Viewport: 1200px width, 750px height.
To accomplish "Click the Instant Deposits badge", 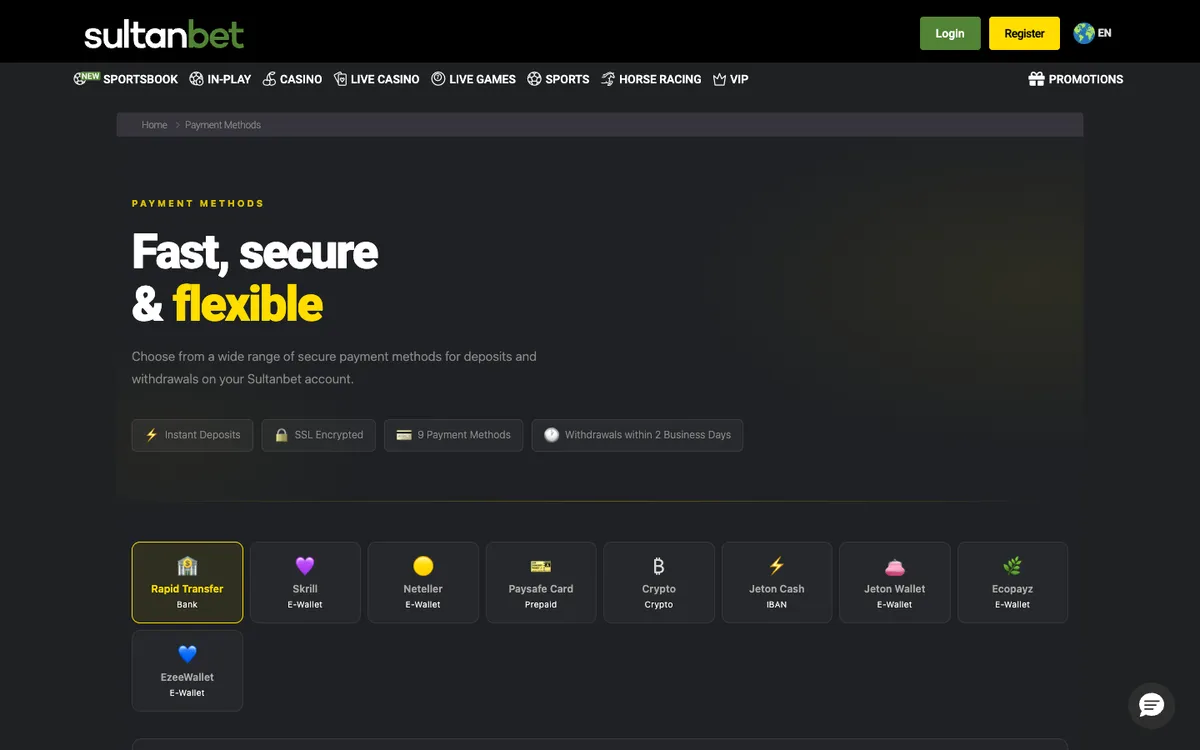I will (192, 435).
